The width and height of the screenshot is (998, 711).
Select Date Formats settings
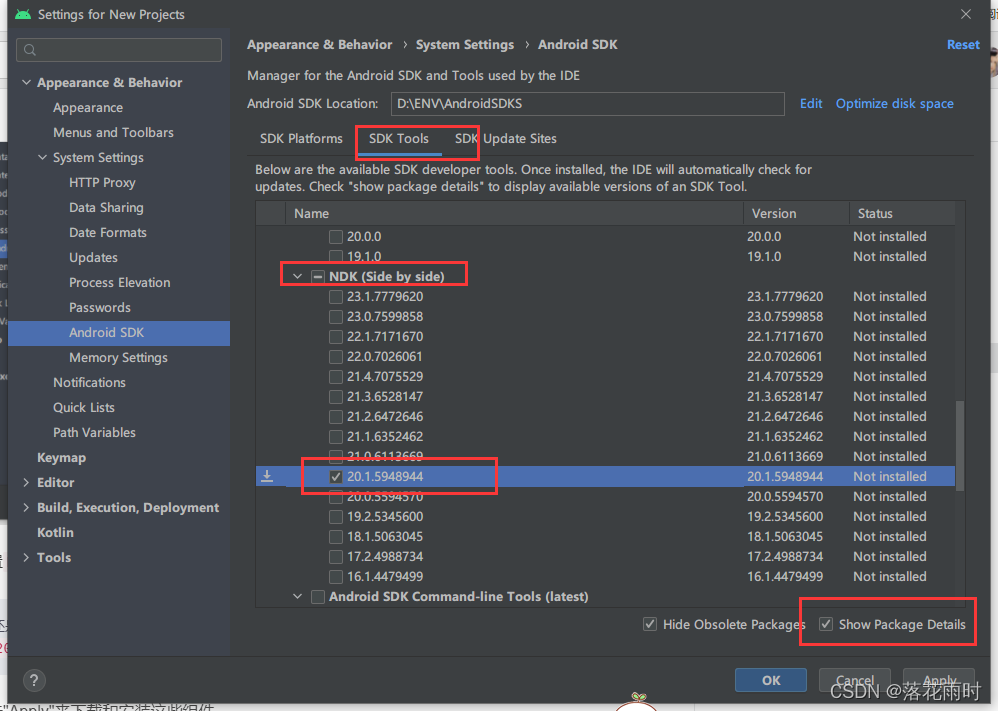108,232
